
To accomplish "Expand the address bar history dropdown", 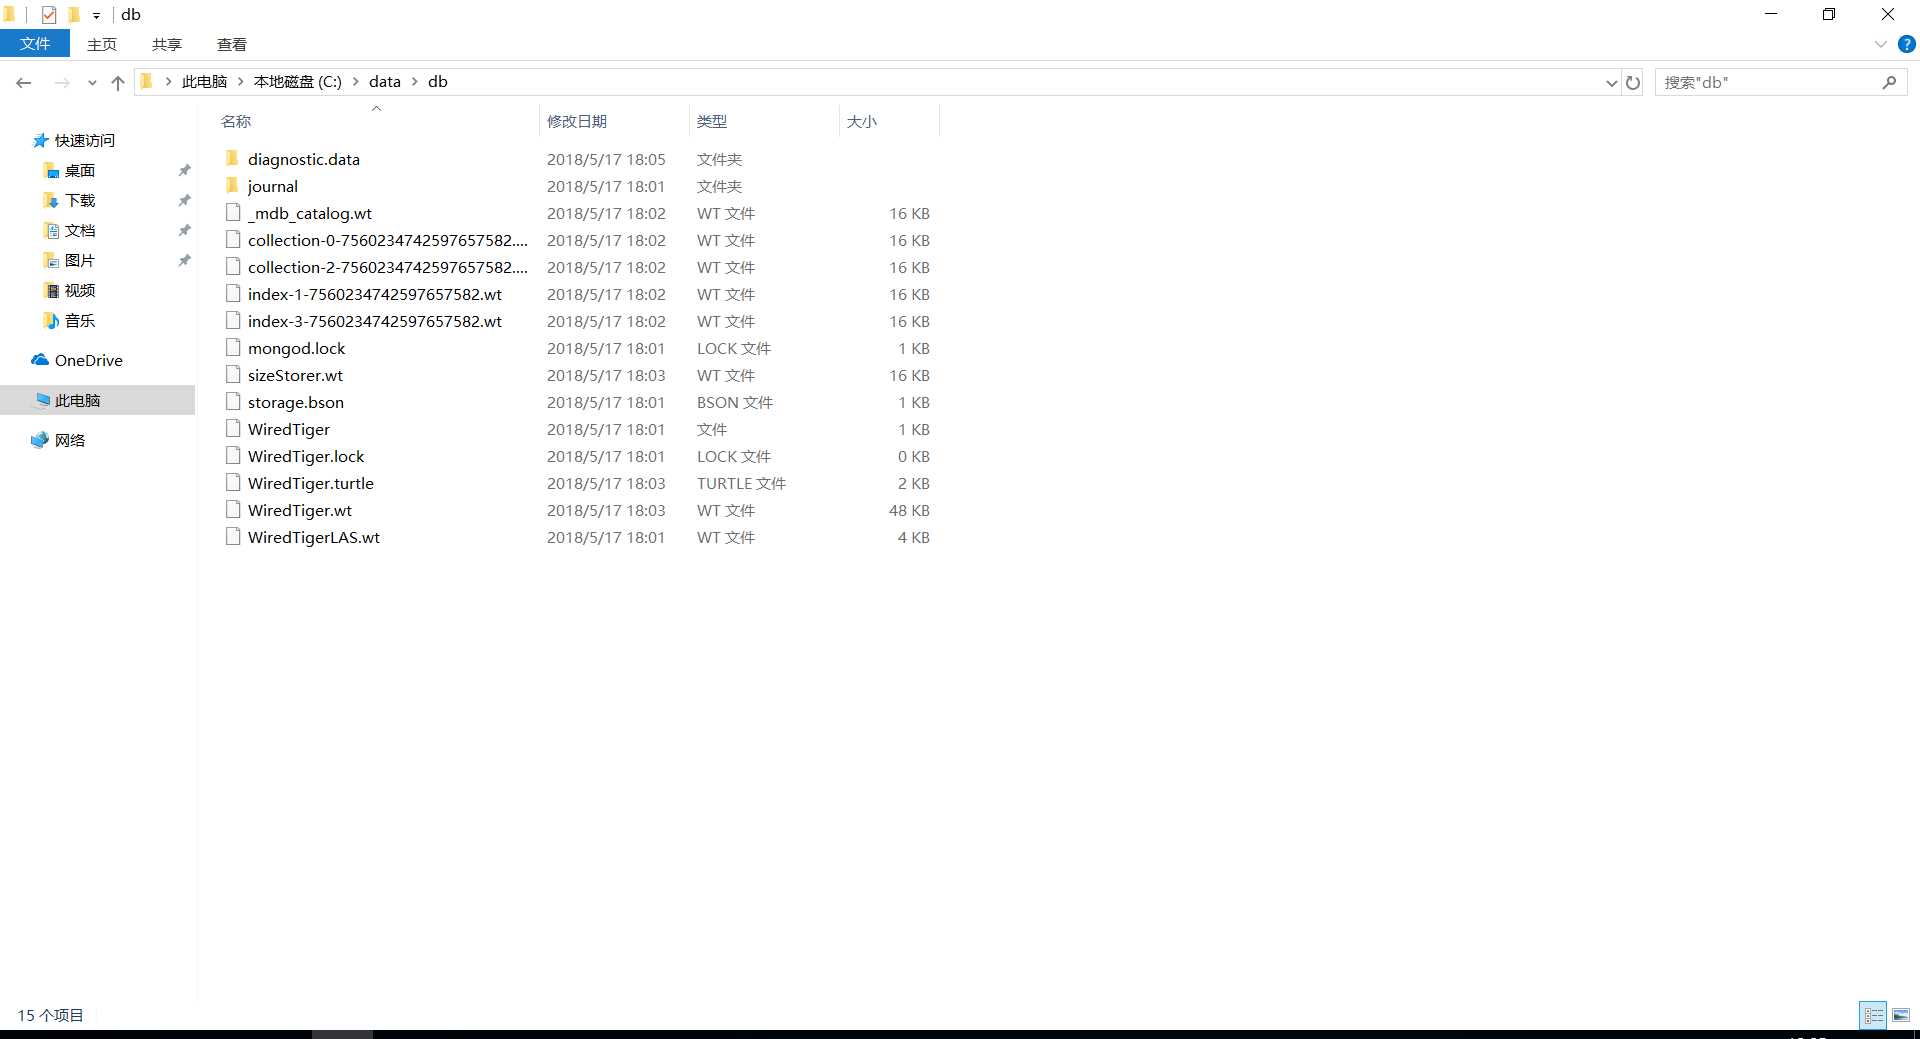I will coord(1611,83).
